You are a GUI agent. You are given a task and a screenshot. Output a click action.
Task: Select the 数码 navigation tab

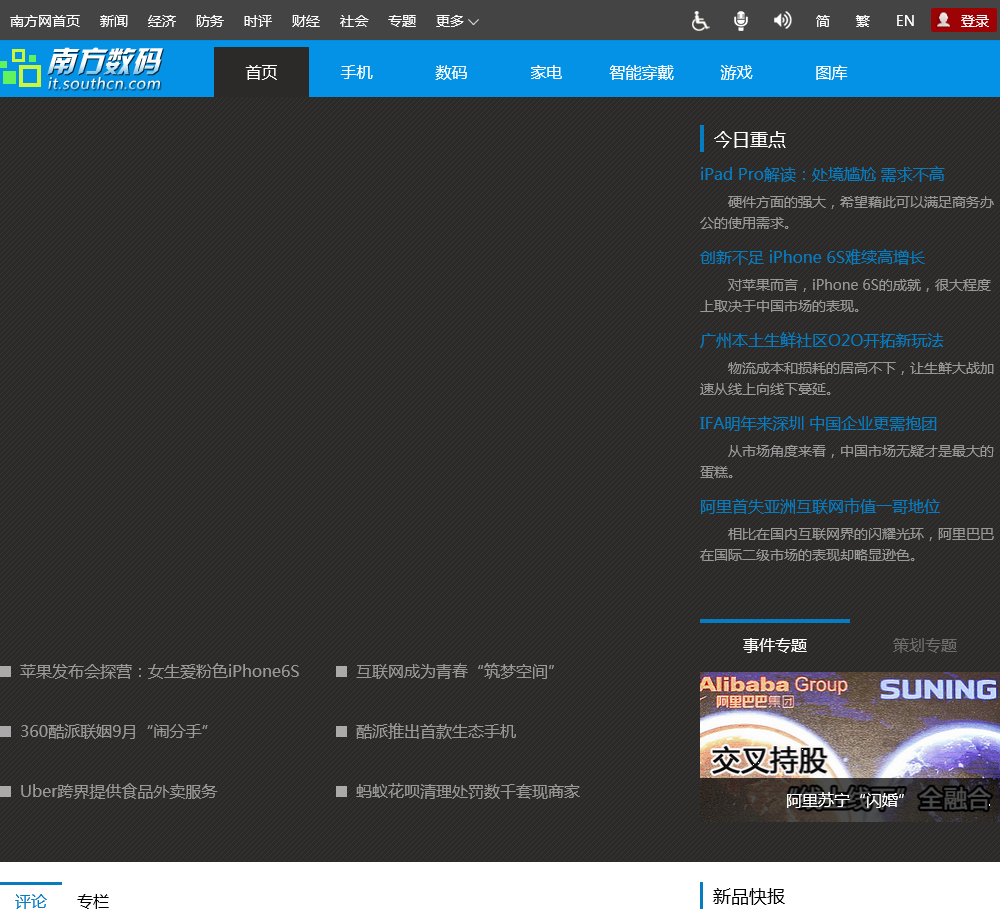[x=452, y=72]
